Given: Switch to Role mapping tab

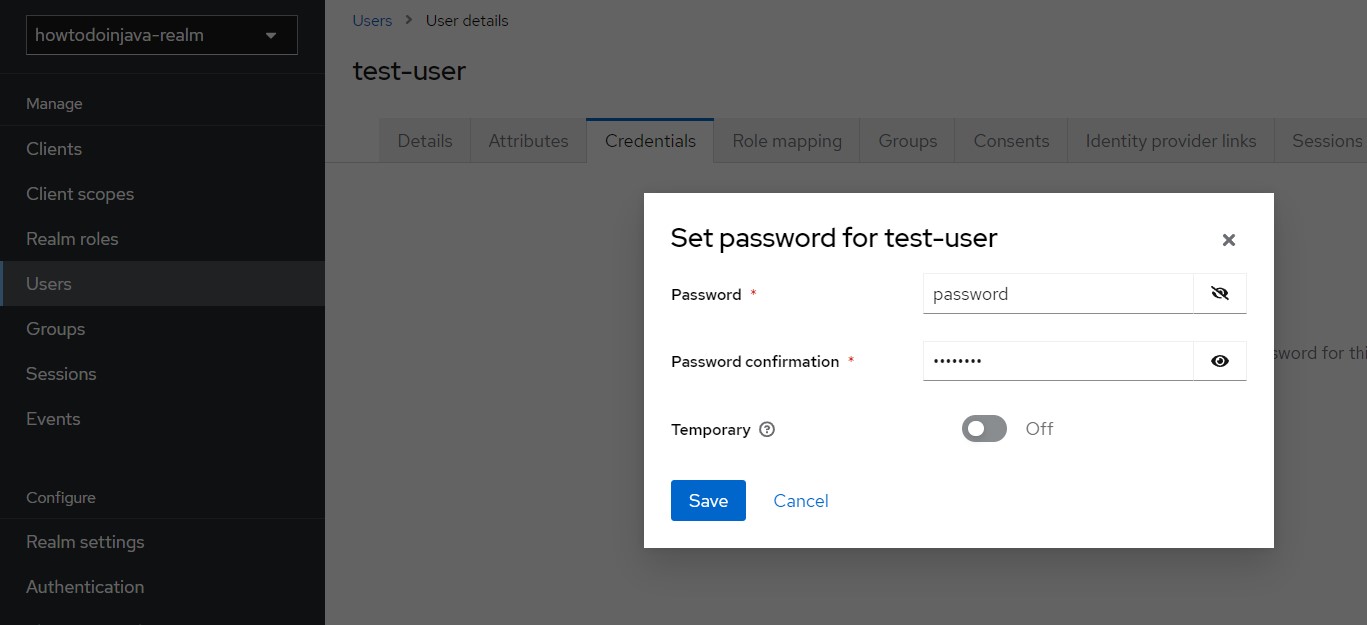Looking at the screenshot, I should (x=786, y=140).
